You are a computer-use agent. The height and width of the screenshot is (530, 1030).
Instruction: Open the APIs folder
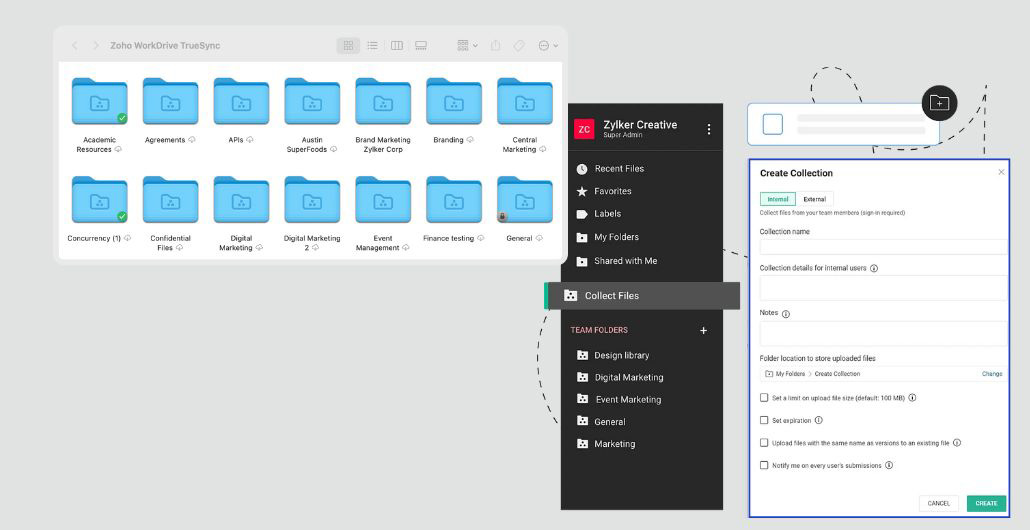click(x=241, y=102)
